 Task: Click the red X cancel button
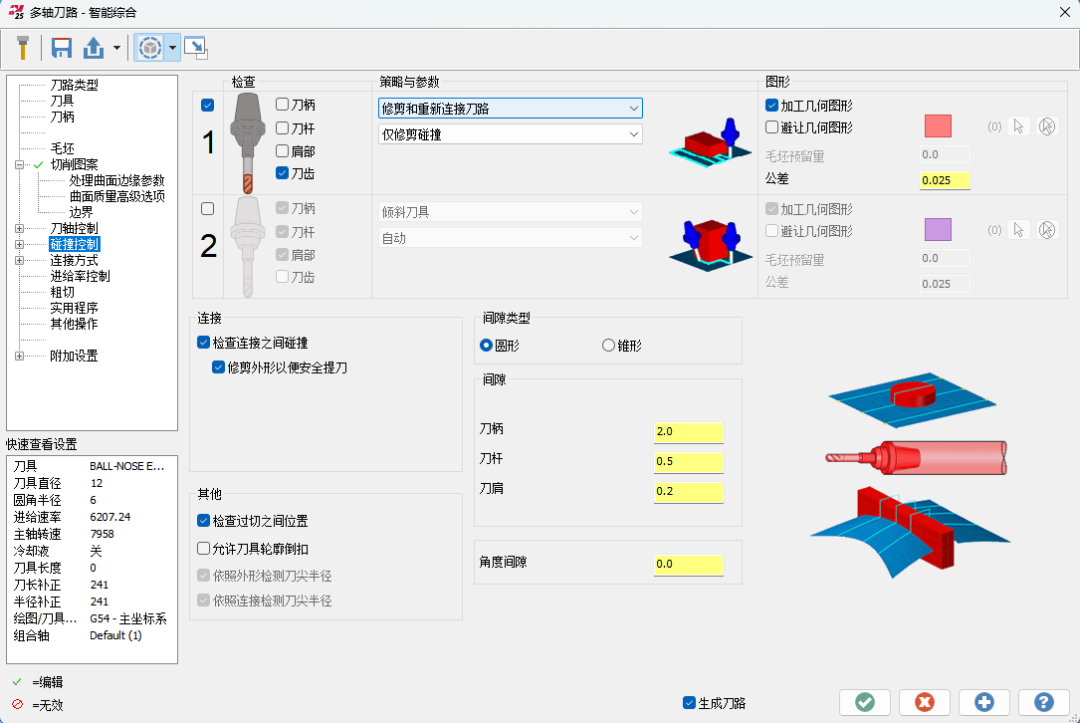tap(924, 702)
